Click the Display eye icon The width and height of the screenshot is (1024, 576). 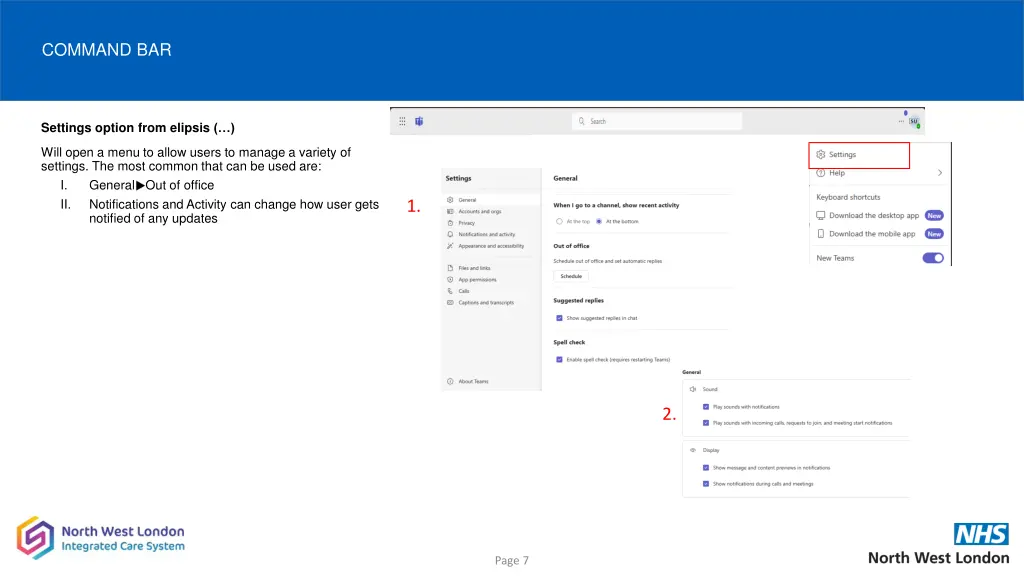[x=693, y=450]
